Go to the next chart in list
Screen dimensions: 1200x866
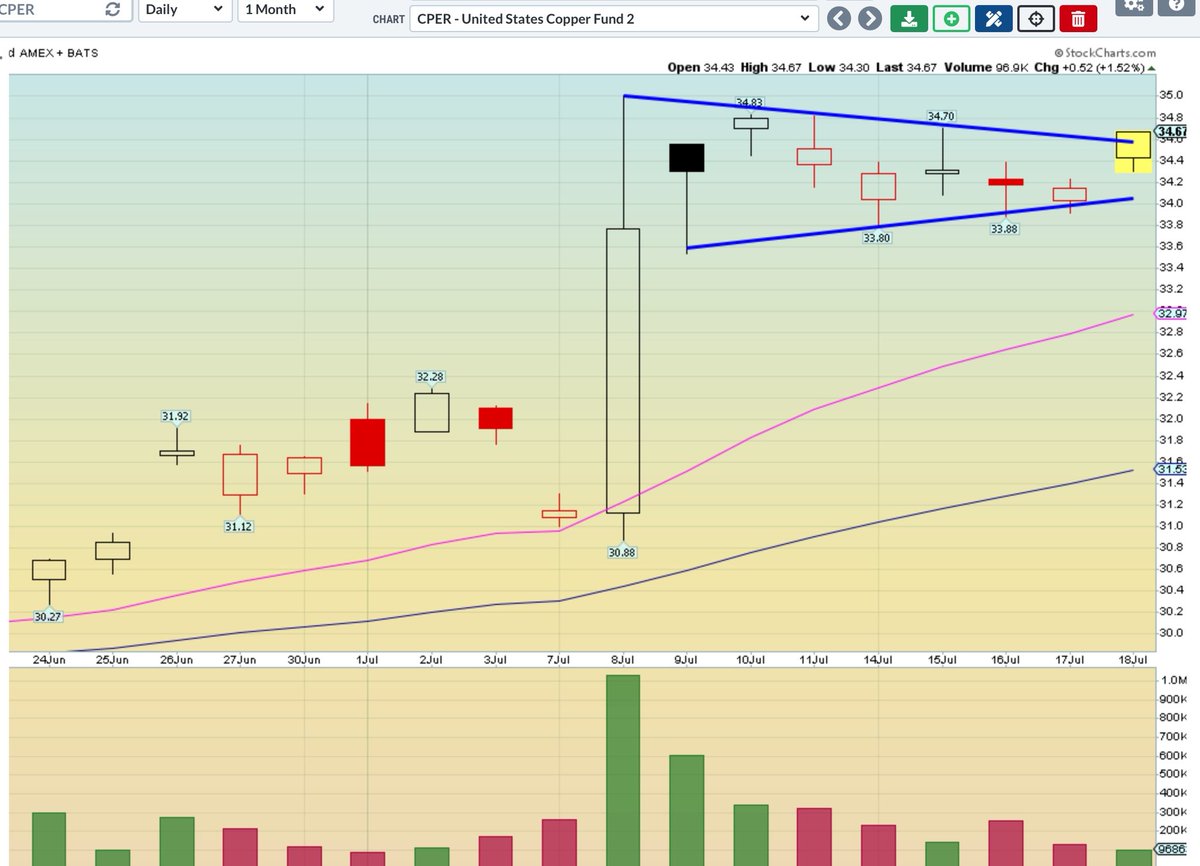point(871,18)
